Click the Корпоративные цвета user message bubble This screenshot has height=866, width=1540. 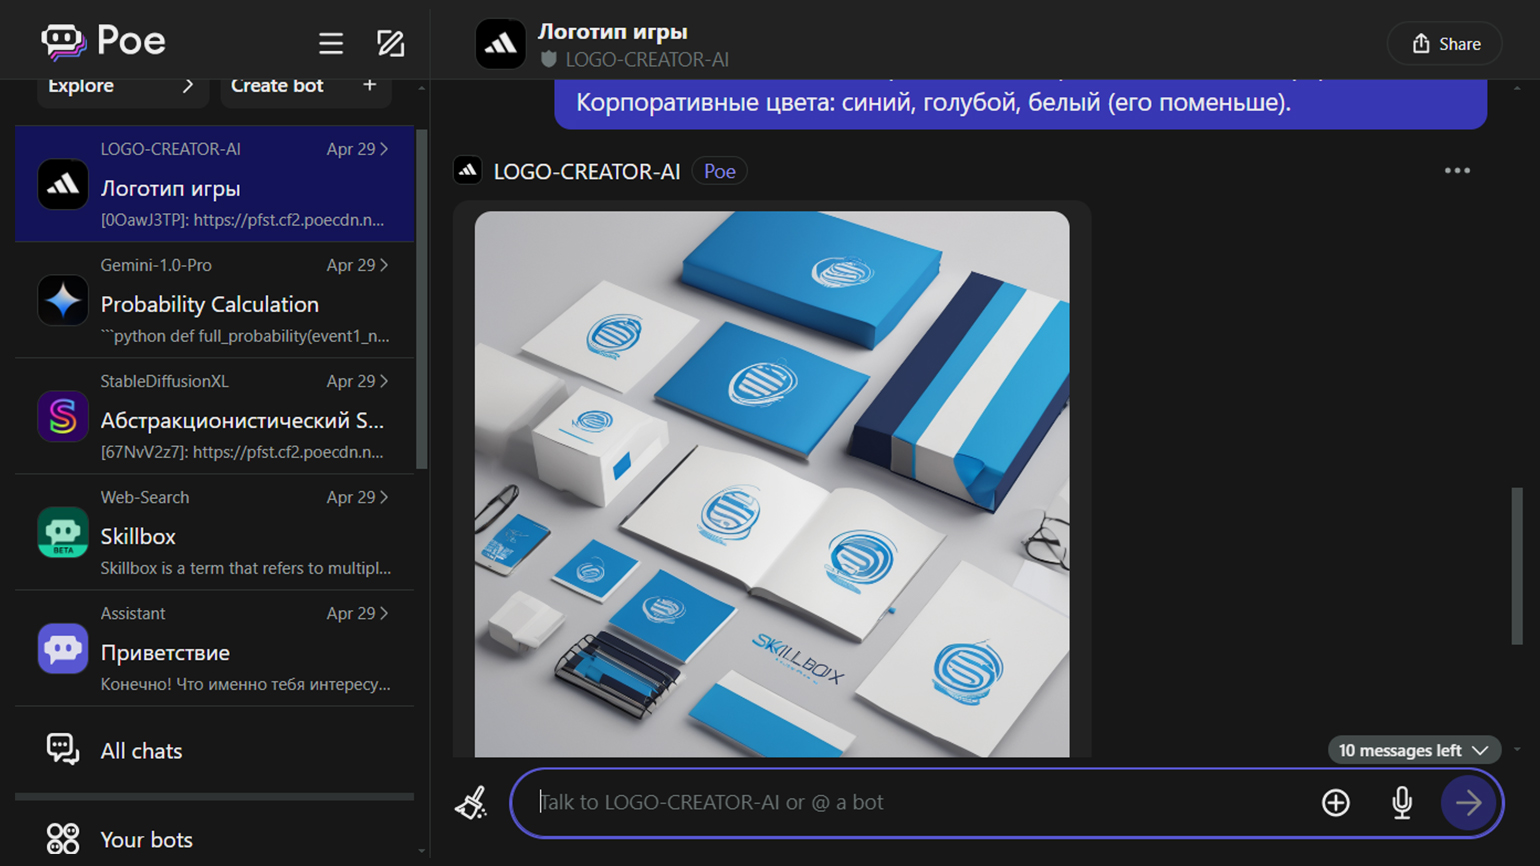click(x=1020, y=103)
